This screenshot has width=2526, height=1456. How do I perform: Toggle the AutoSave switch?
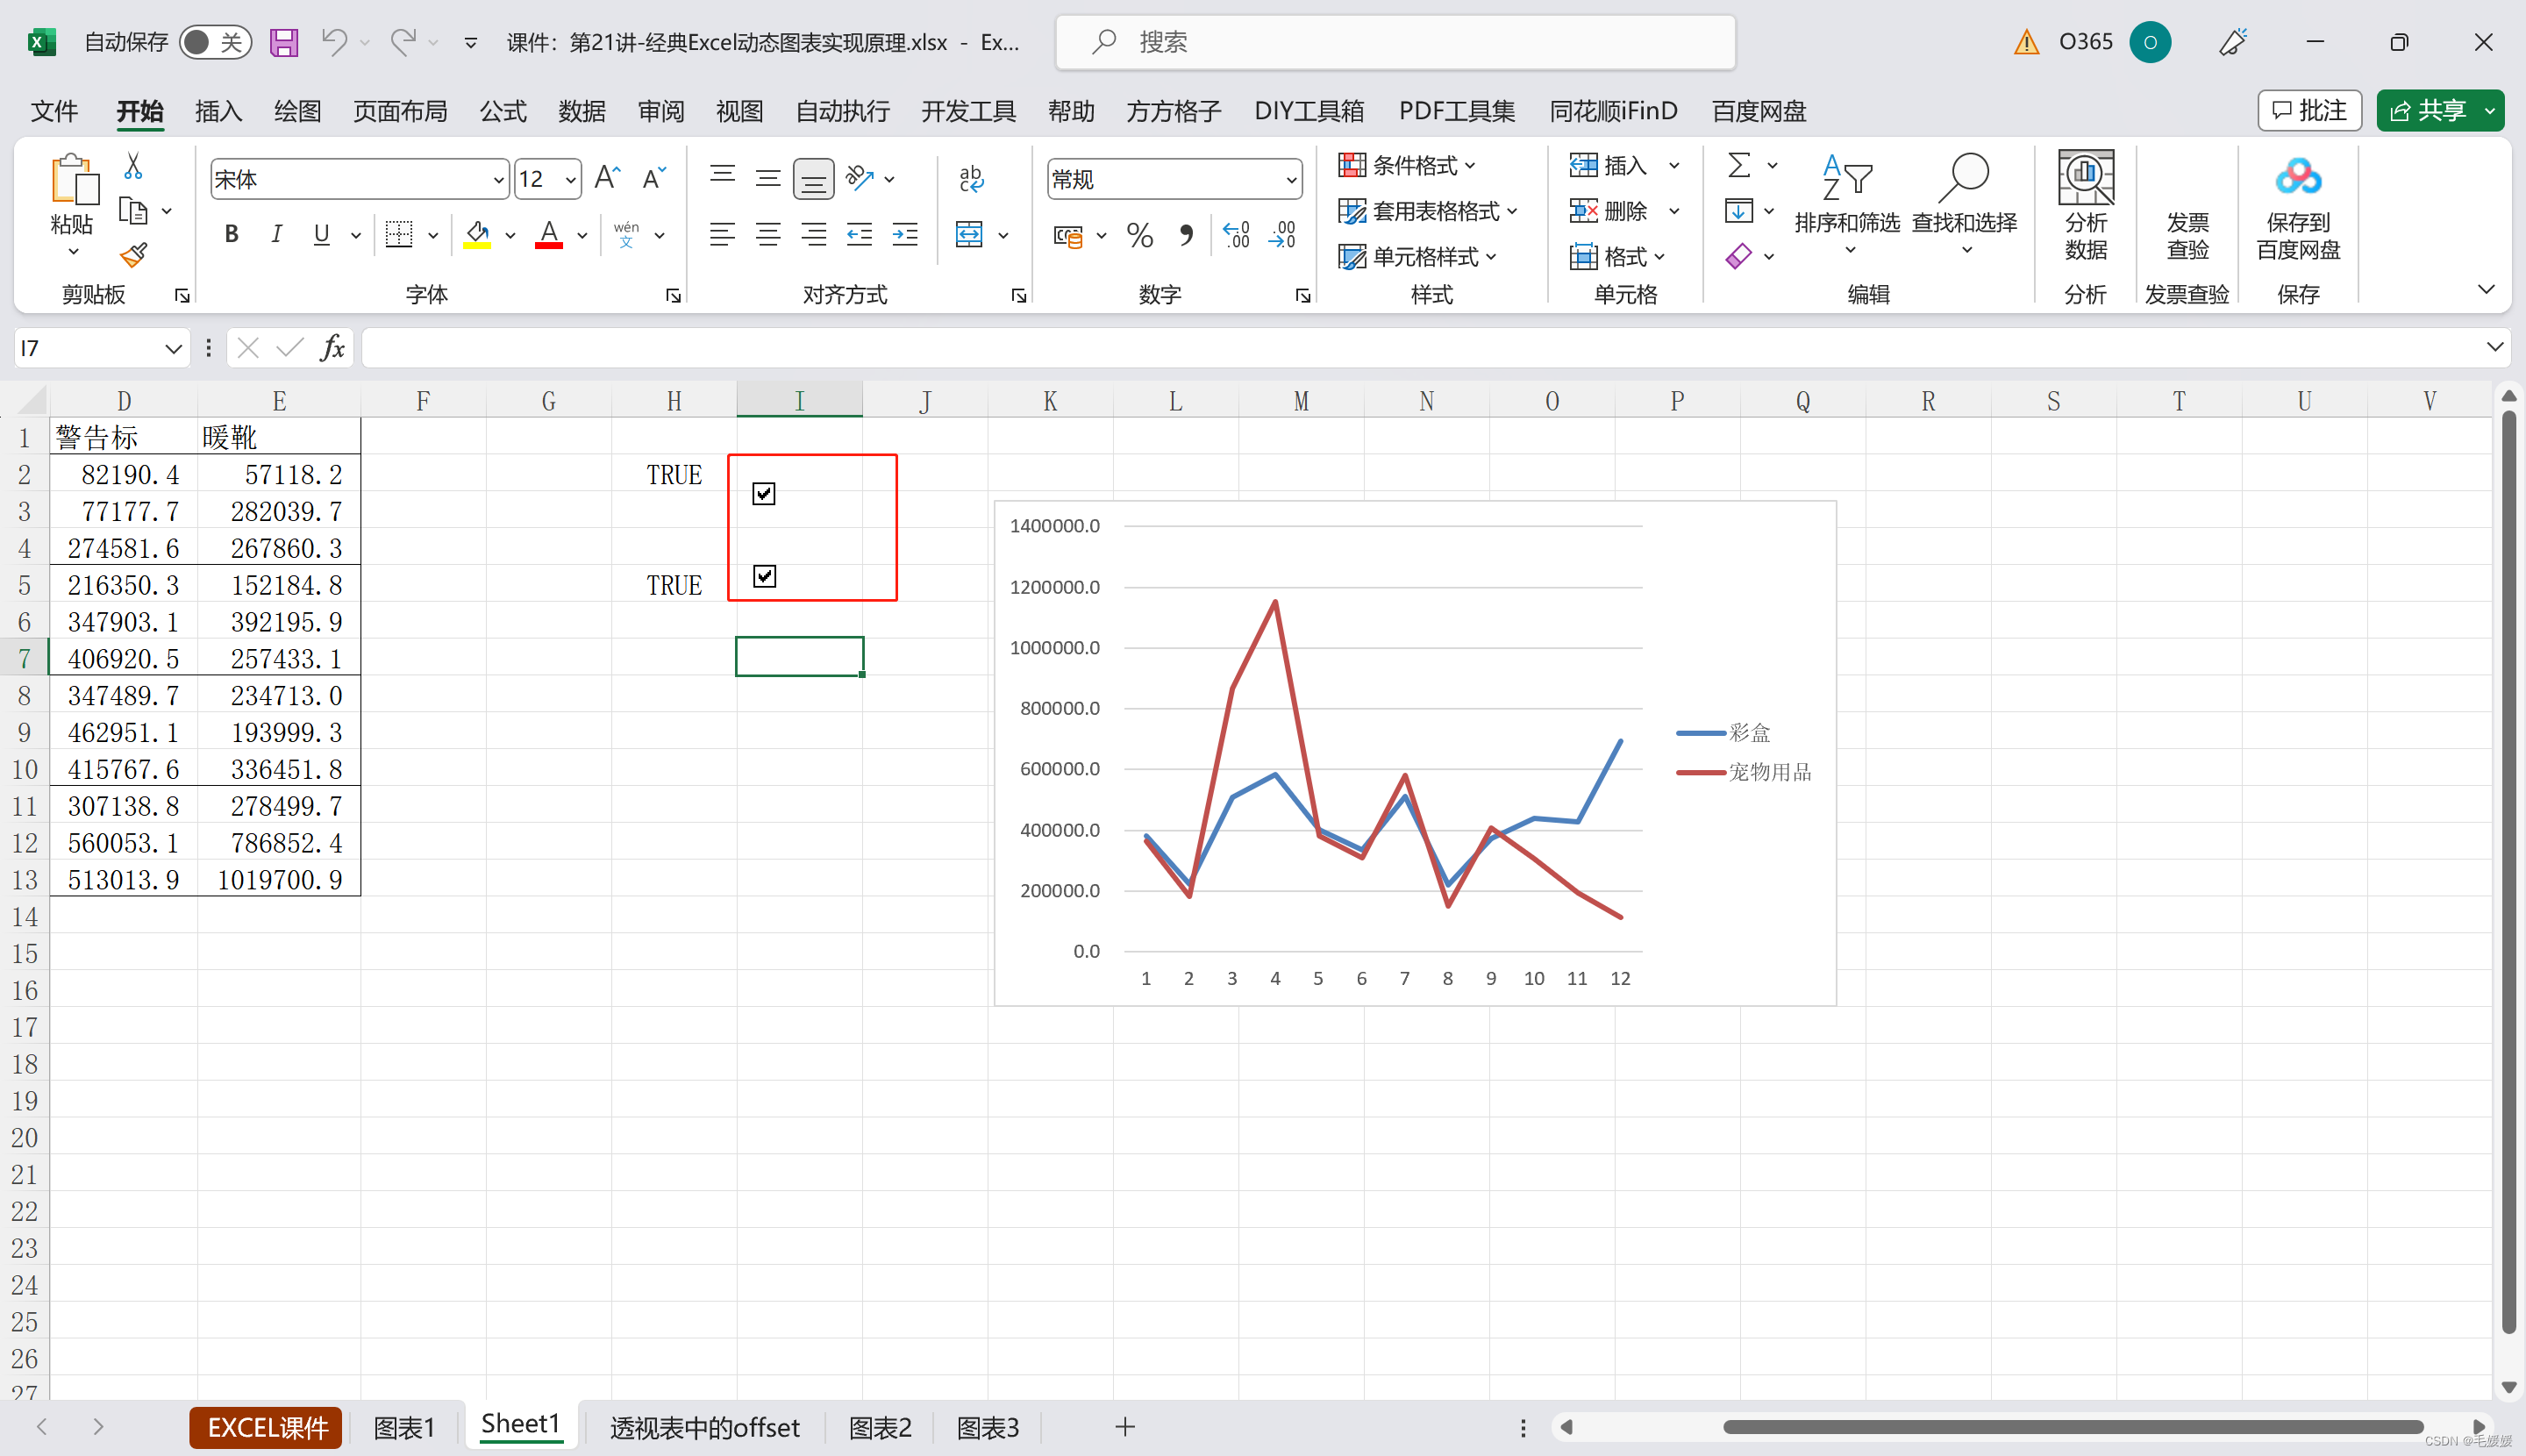(215, 42)
